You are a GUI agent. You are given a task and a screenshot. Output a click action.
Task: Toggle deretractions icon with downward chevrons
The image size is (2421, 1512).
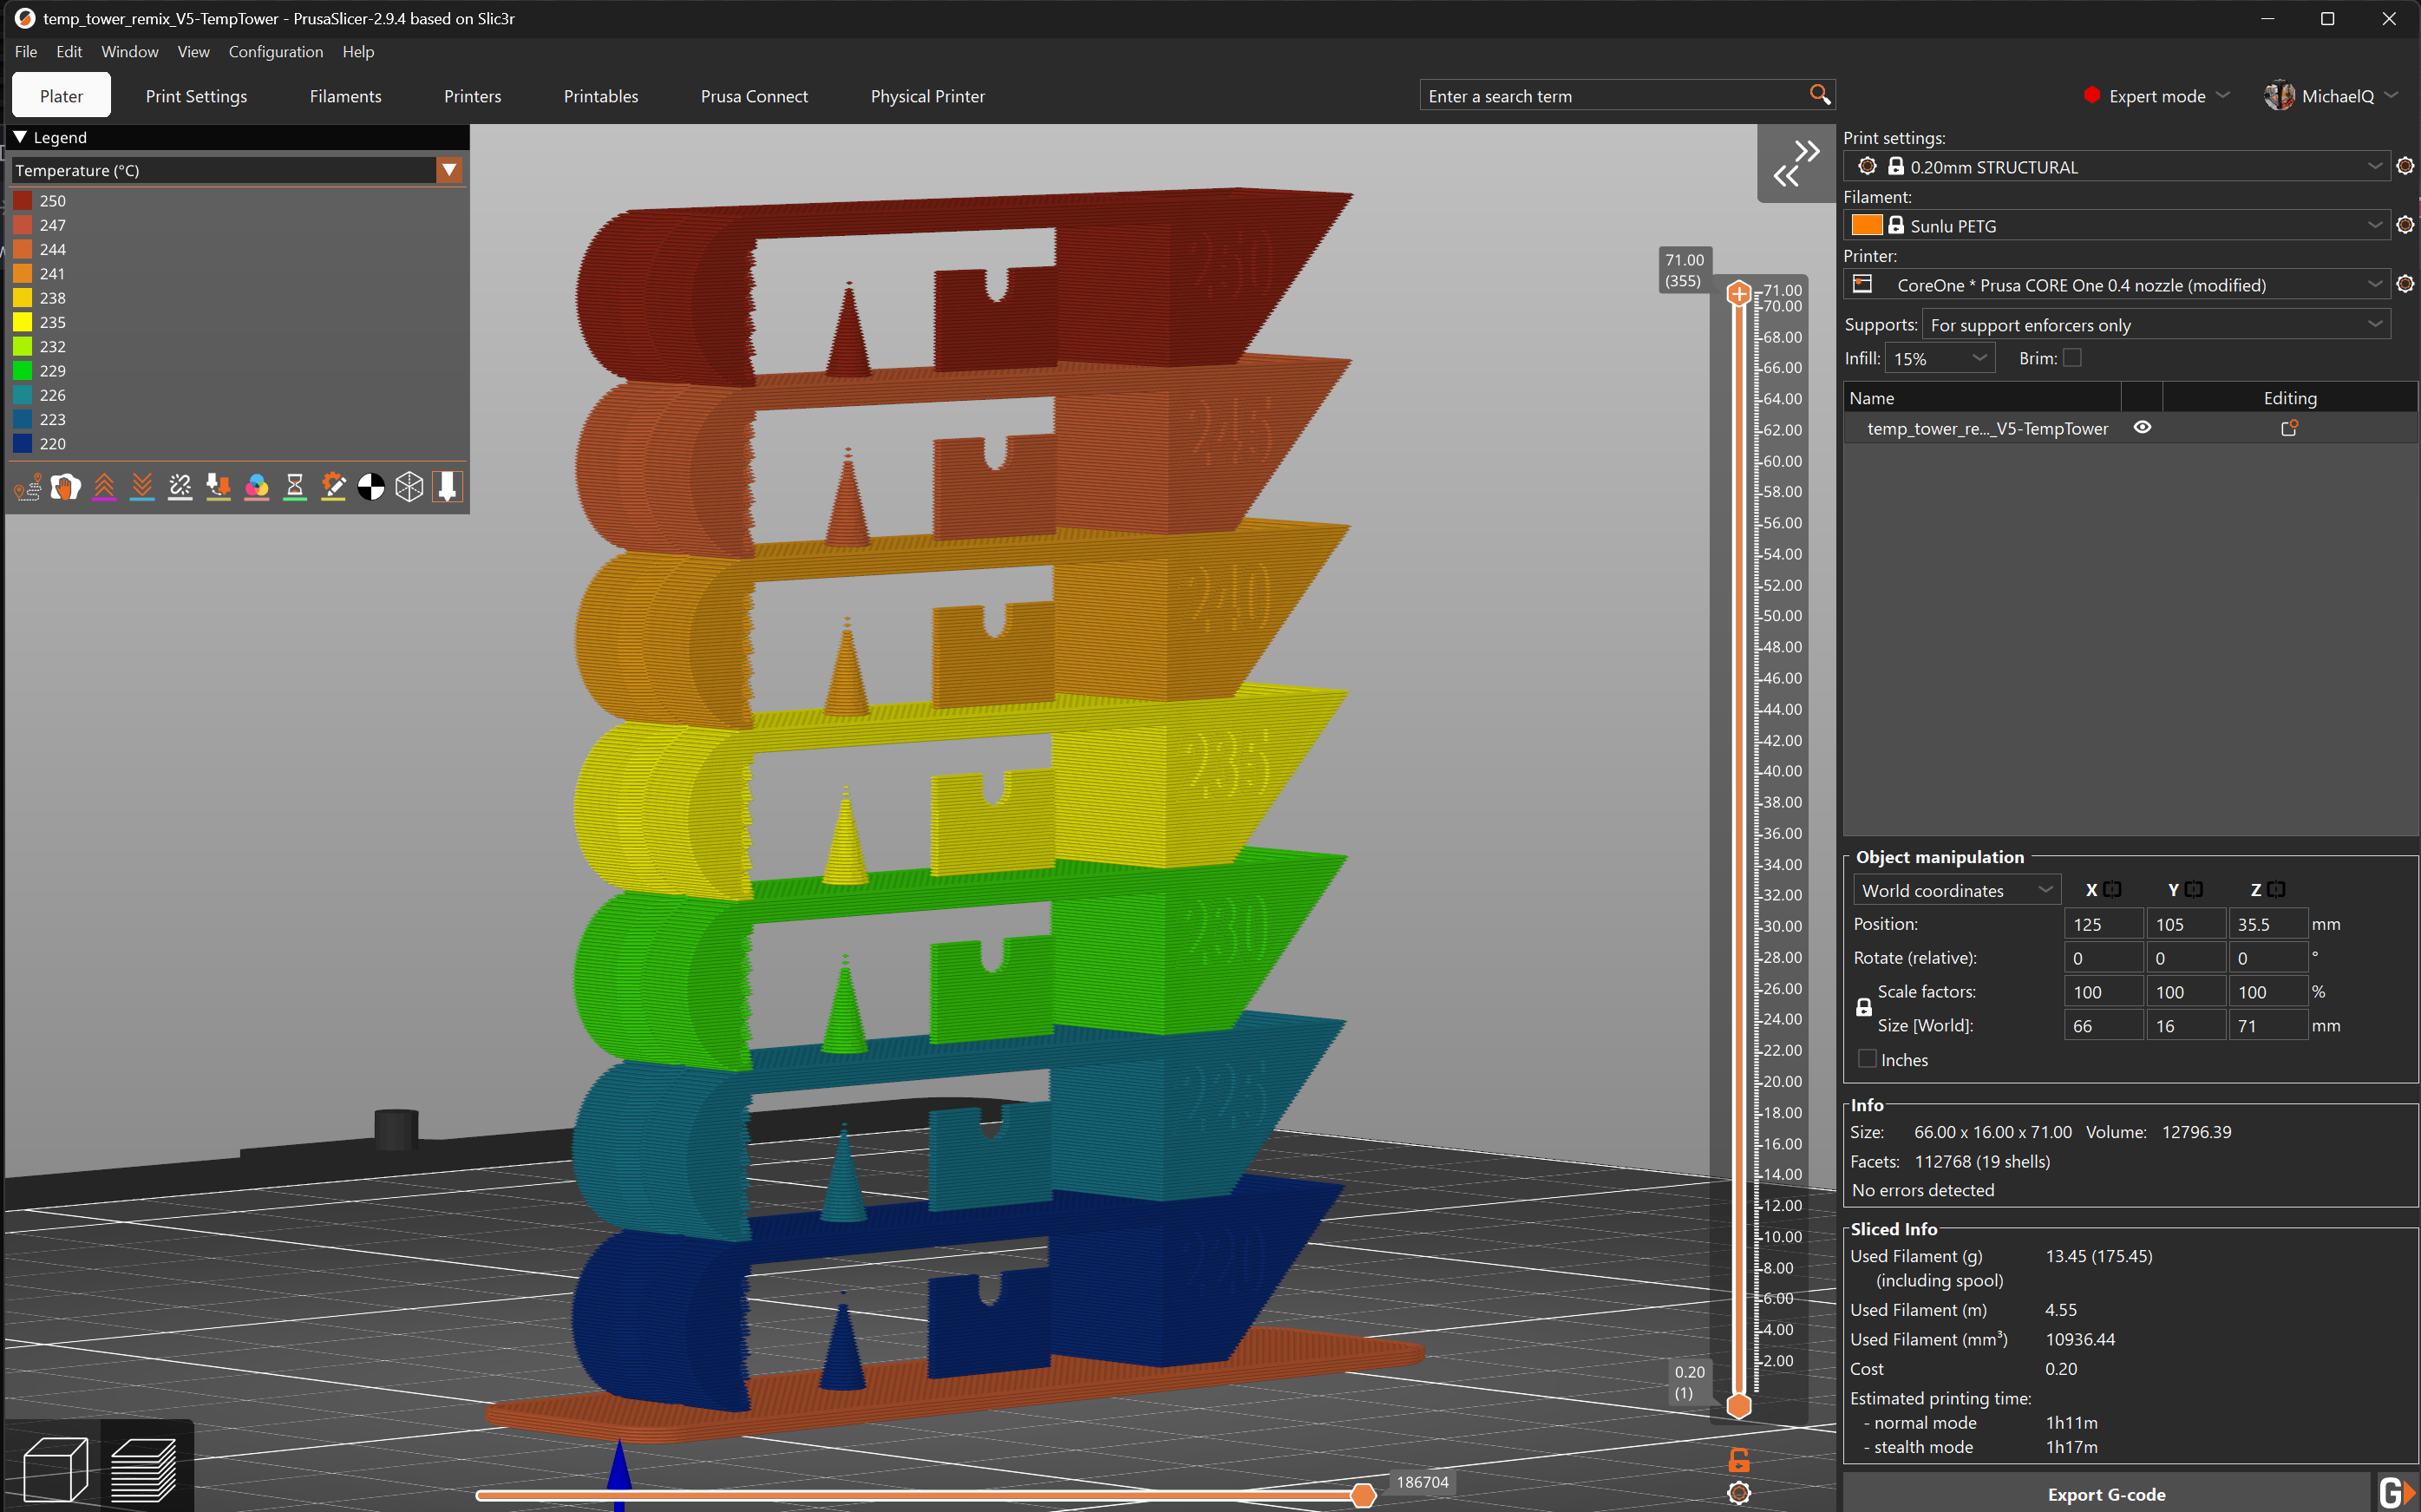pos(142,487)
